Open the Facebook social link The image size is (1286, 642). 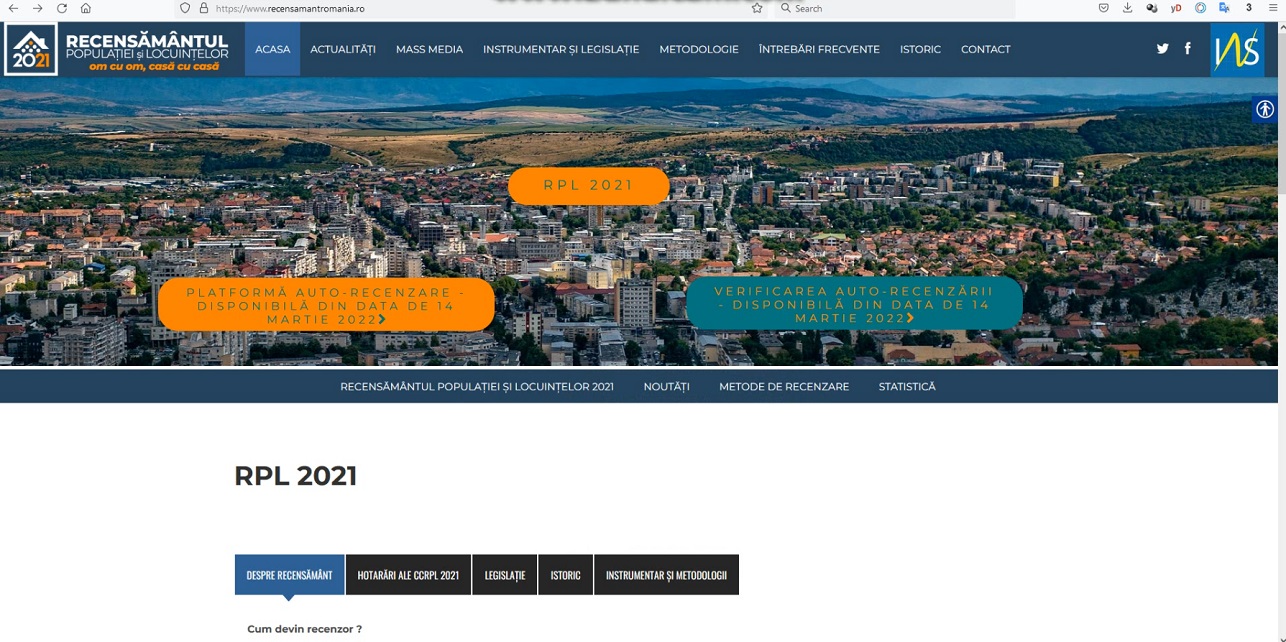[x=1187, y=49]
